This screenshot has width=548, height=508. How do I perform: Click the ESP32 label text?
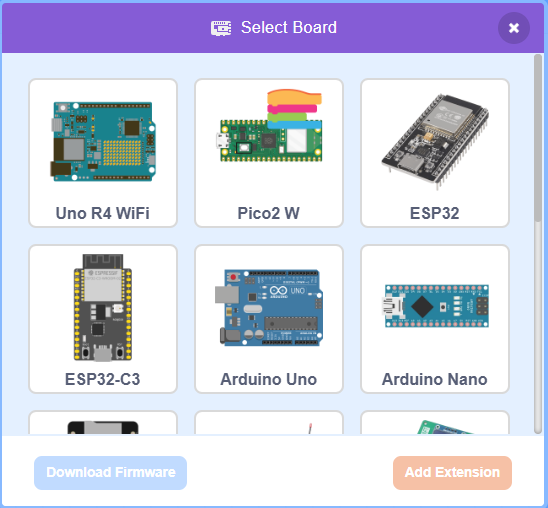435,213
